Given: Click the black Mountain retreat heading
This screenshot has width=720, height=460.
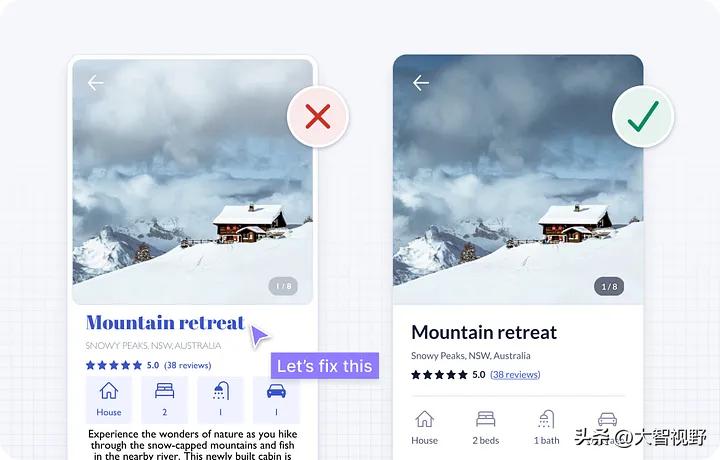Looking at the screenshot, I should (484, 332).
